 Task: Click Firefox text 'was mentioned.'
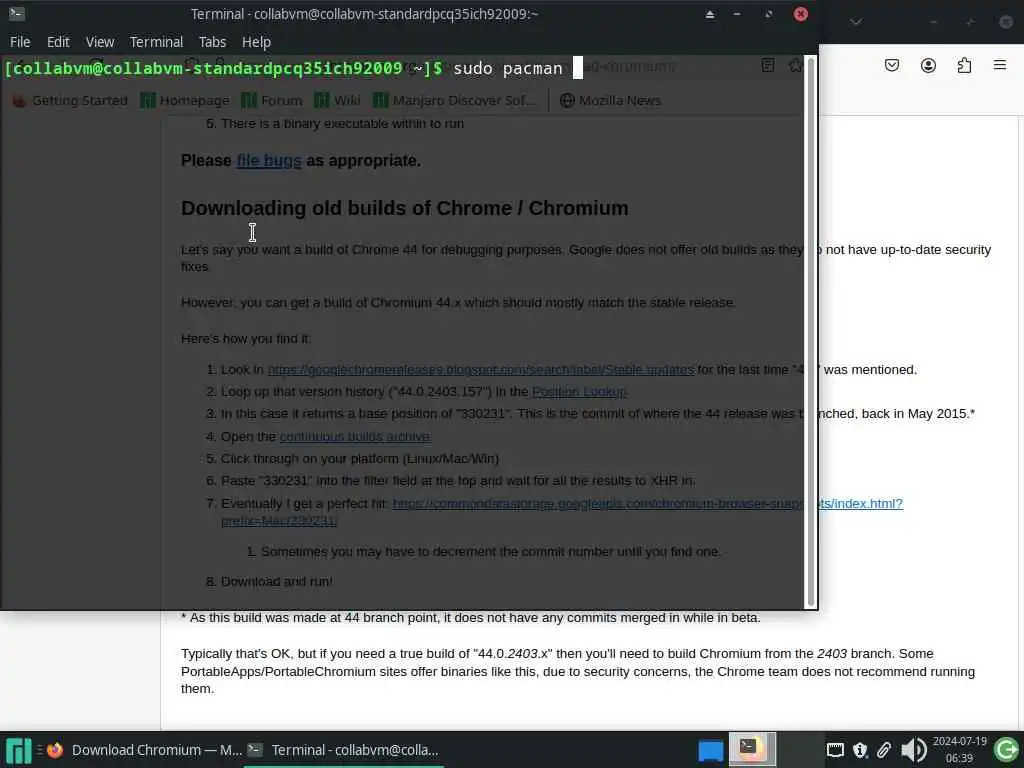(870, 370)
